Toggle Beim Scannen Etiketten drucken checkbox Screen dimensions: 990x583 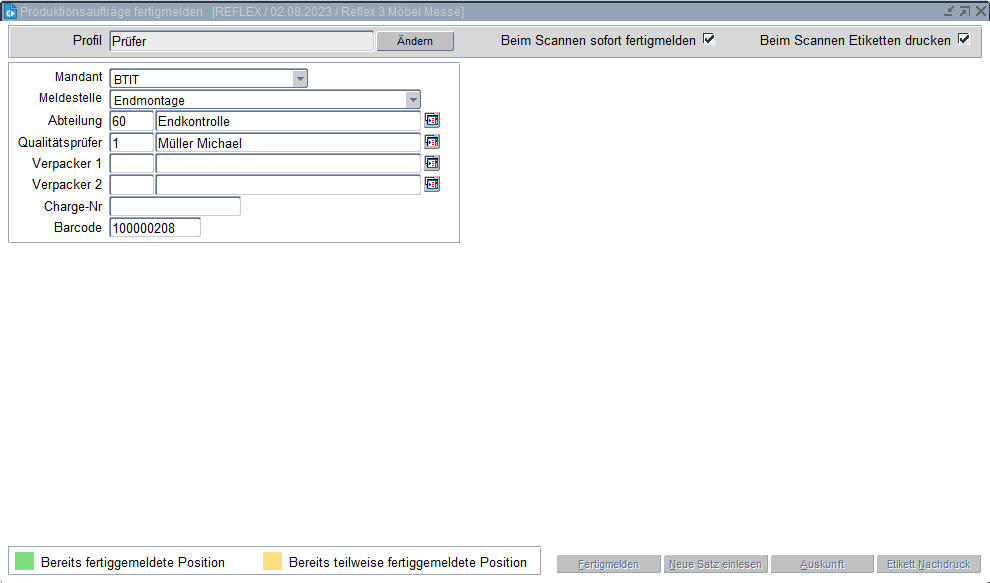pyautogui.click(x=964, y=40)
